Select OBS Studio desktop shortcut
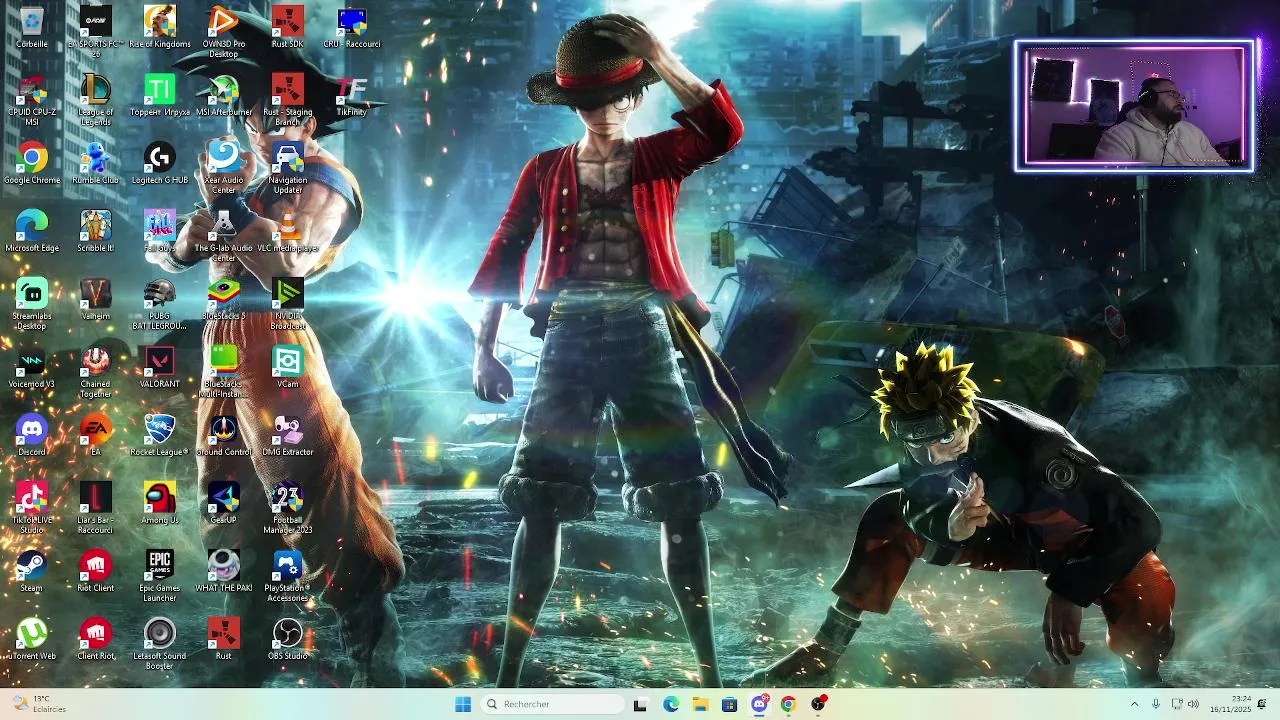Screen dimensions: 1280x720 288,639
